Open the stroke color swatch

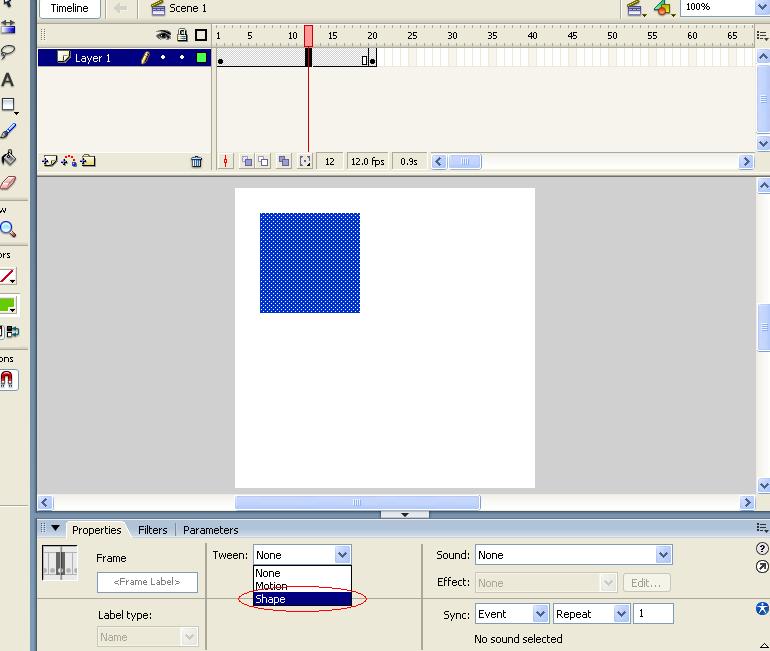pyautogui.click(x=8, y=276)
